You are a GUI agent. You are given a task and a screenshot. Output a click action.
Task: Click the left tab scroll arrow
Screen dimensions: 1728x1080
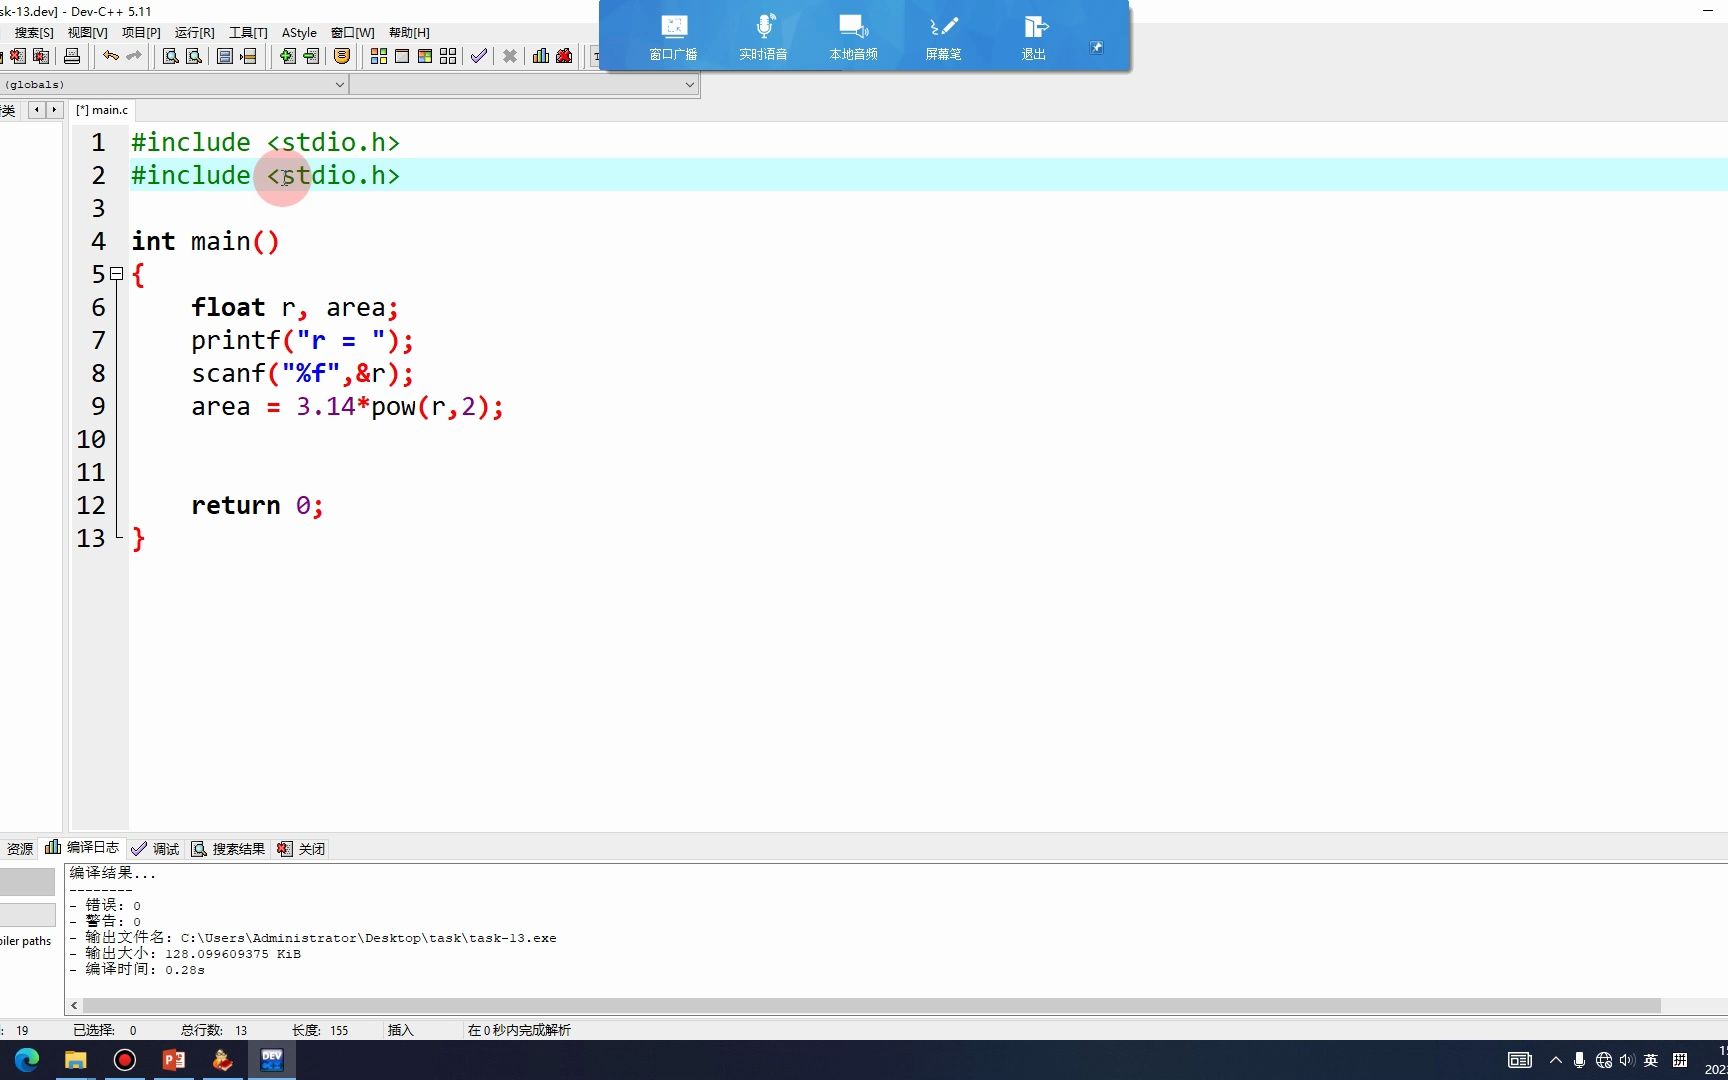pos(37,110)
